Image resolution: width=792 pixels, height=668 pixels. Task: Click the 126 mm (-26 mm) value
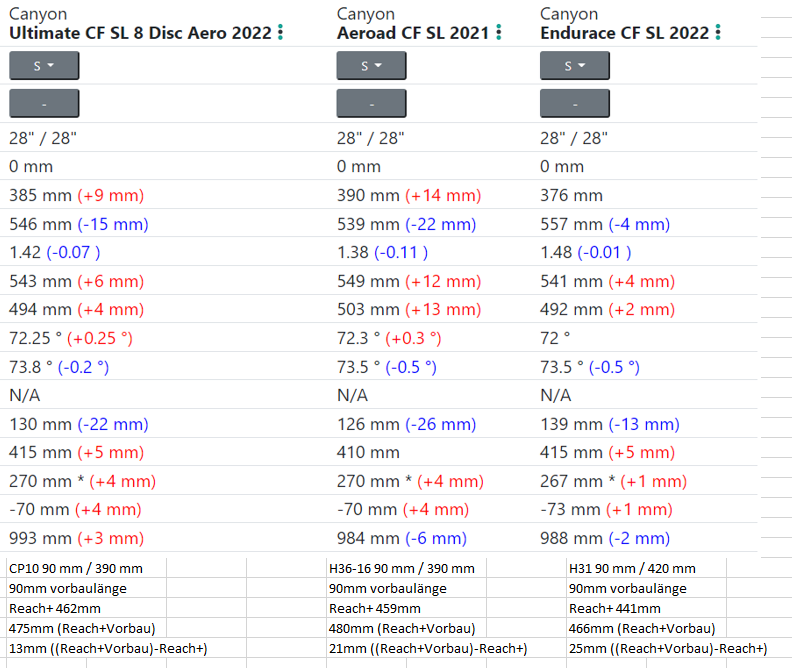tap(407, 424)
